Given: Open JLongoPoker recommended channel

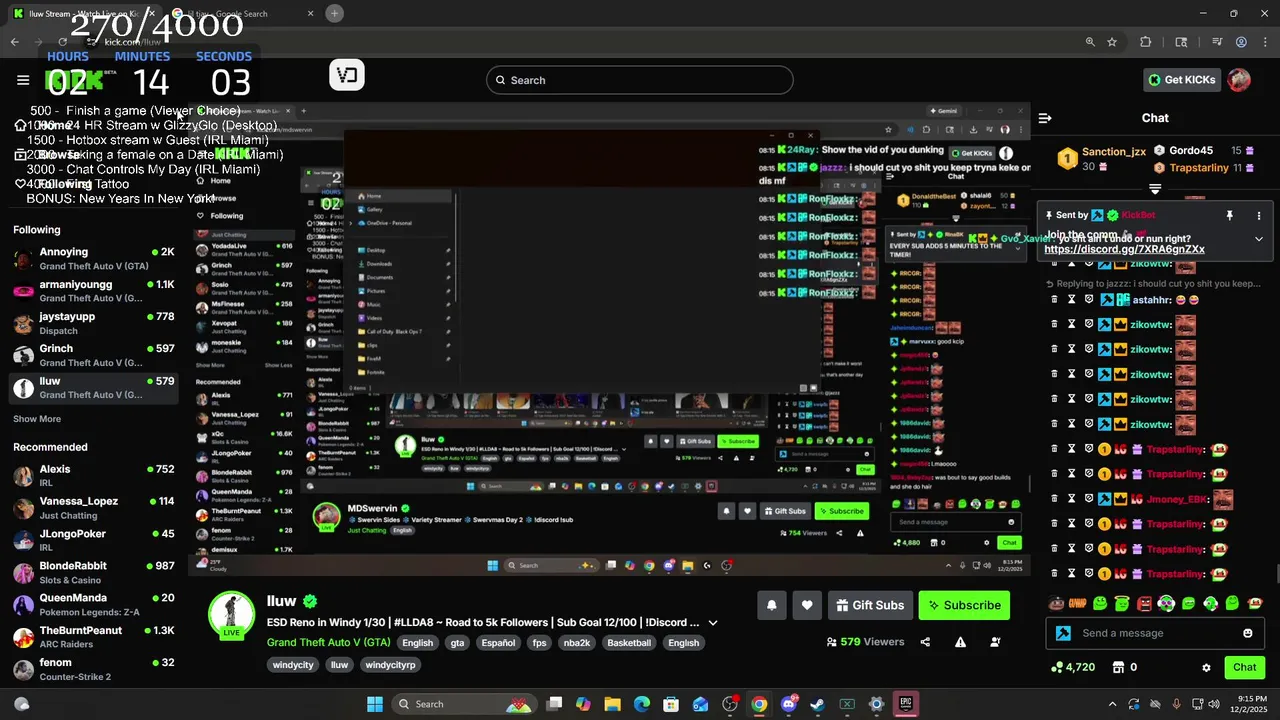Looking at the screenshot, I should click(94, 540).
